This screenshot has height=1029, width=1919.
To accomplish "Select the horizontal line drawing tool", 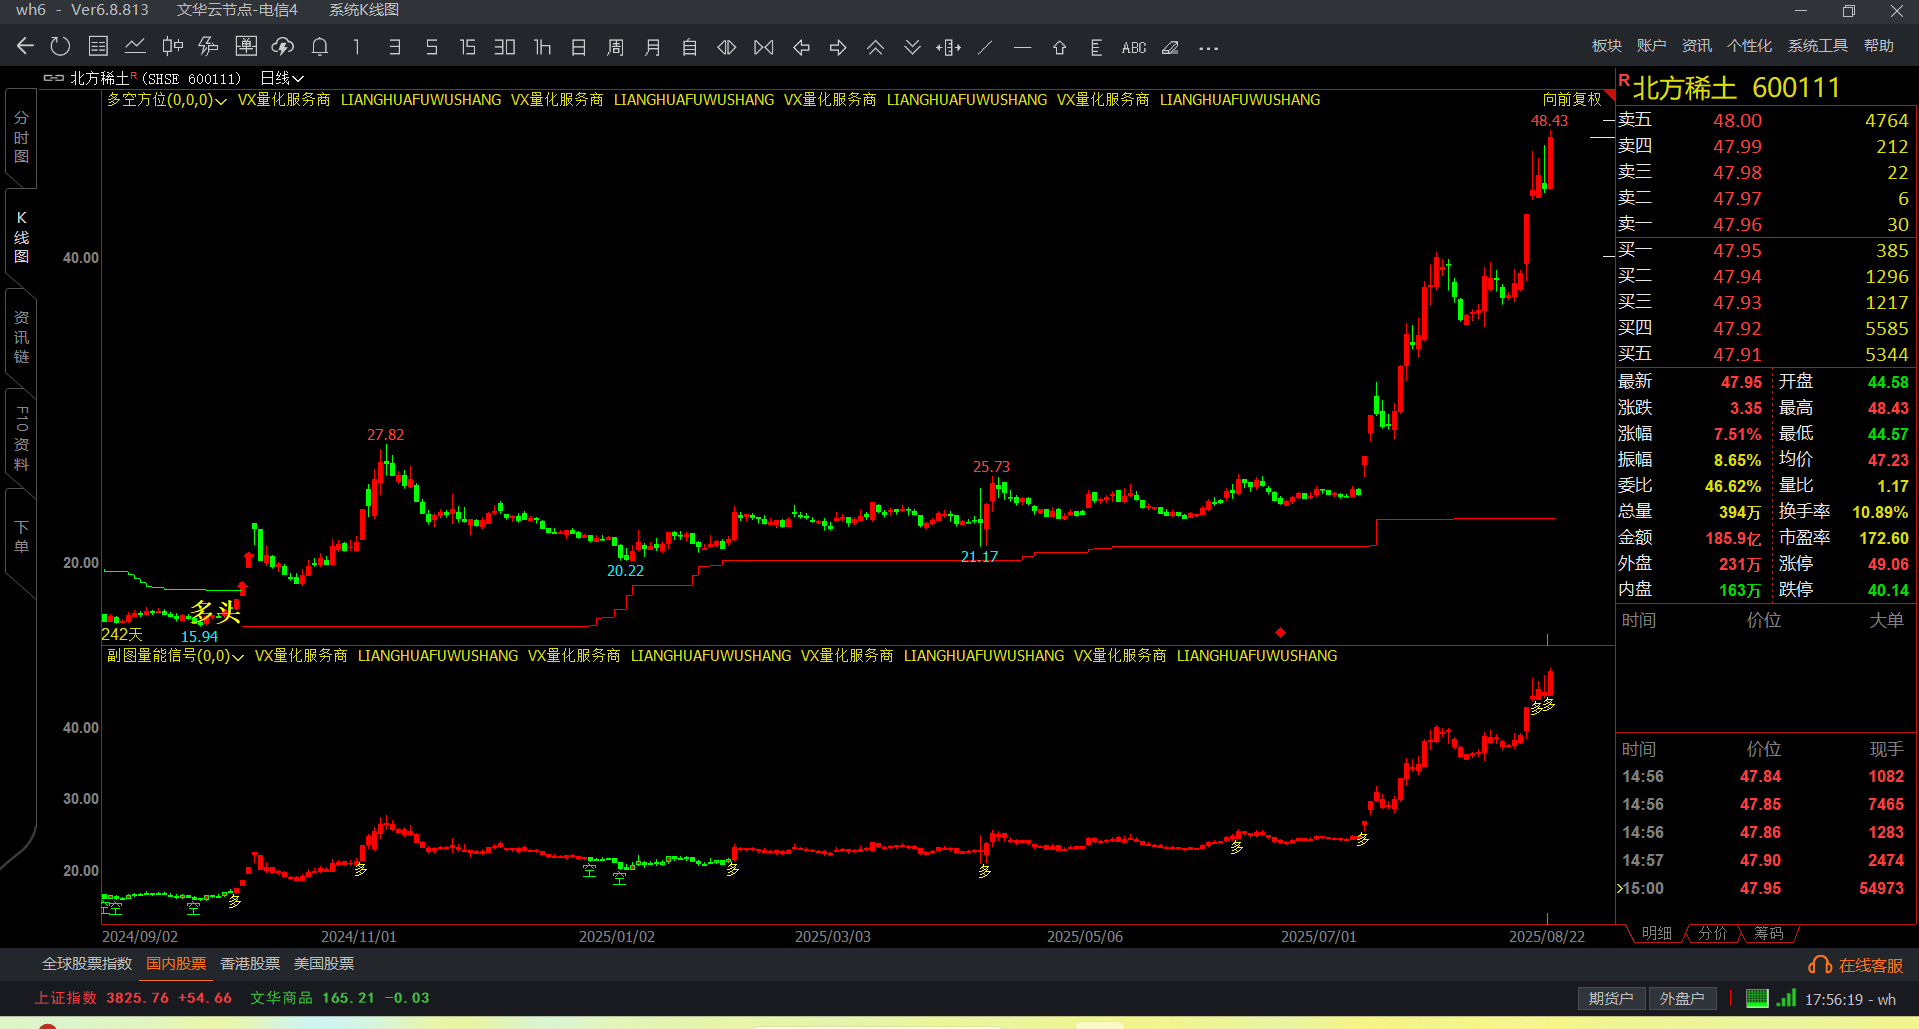I will (1022, 46).
